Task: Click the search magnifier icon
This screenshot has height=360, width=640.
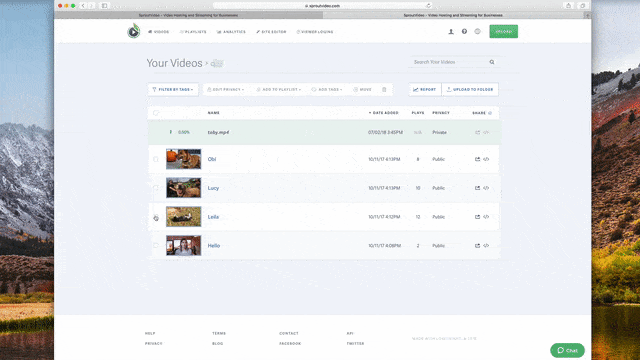Action: pos(492,62)
